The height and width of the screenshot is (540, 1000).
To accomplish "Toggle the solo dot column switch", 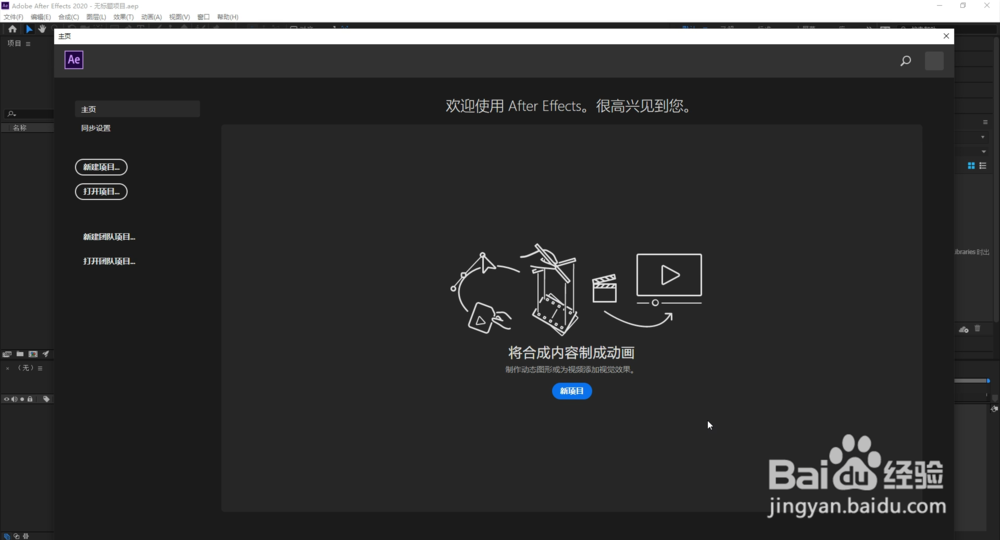I will click(x=22, y=399).
